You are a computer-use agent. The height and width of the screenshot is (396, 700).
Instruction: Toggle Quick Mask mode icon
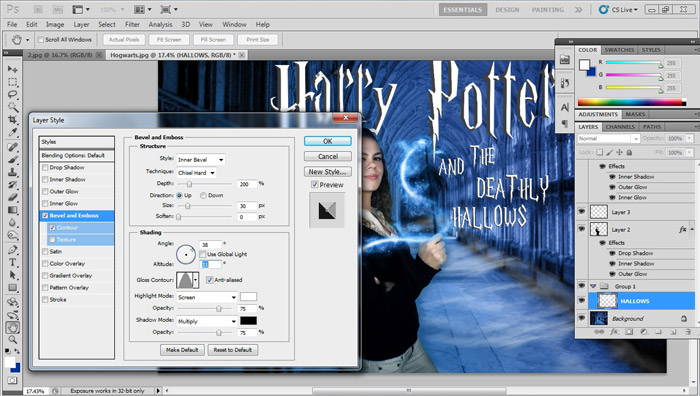pyautogui.click(x=12, y=381)
